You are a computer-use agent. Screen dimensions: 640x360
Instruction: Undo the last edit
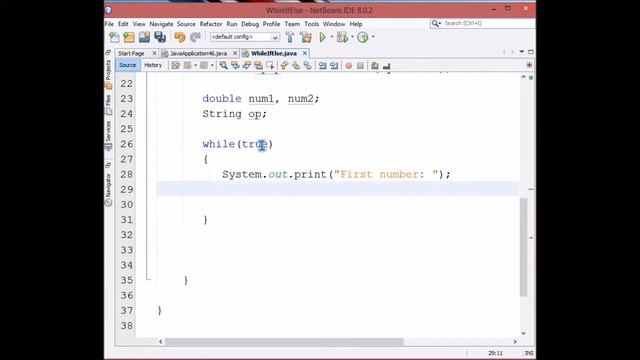(x=180, y=37)
